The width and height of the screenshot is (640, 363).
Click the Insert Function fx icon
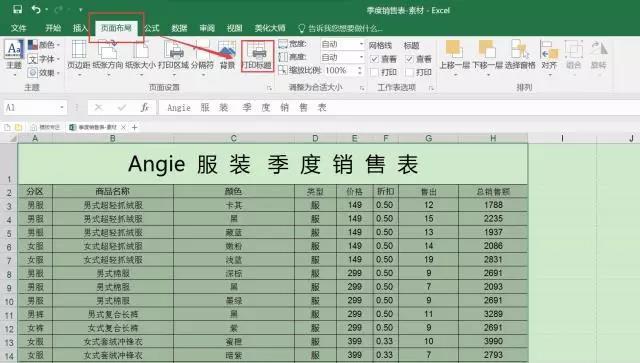pos(144,107)
